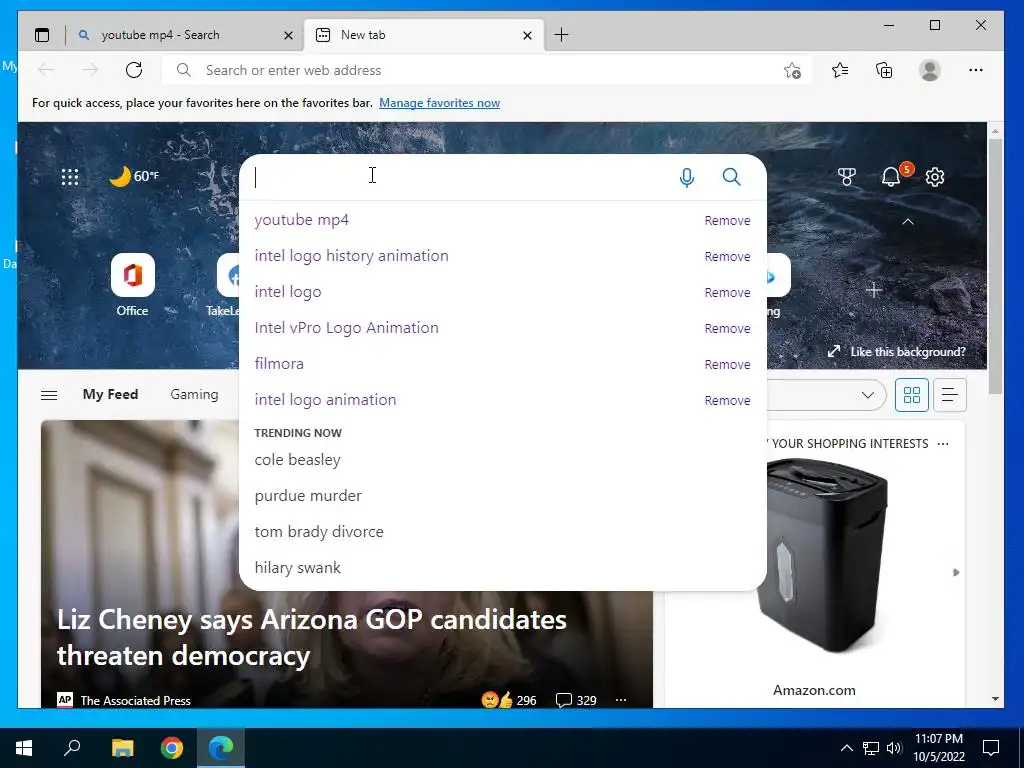Select filmora search suggestion
This screenshot has width=1024, height=768.
point(280,364)
